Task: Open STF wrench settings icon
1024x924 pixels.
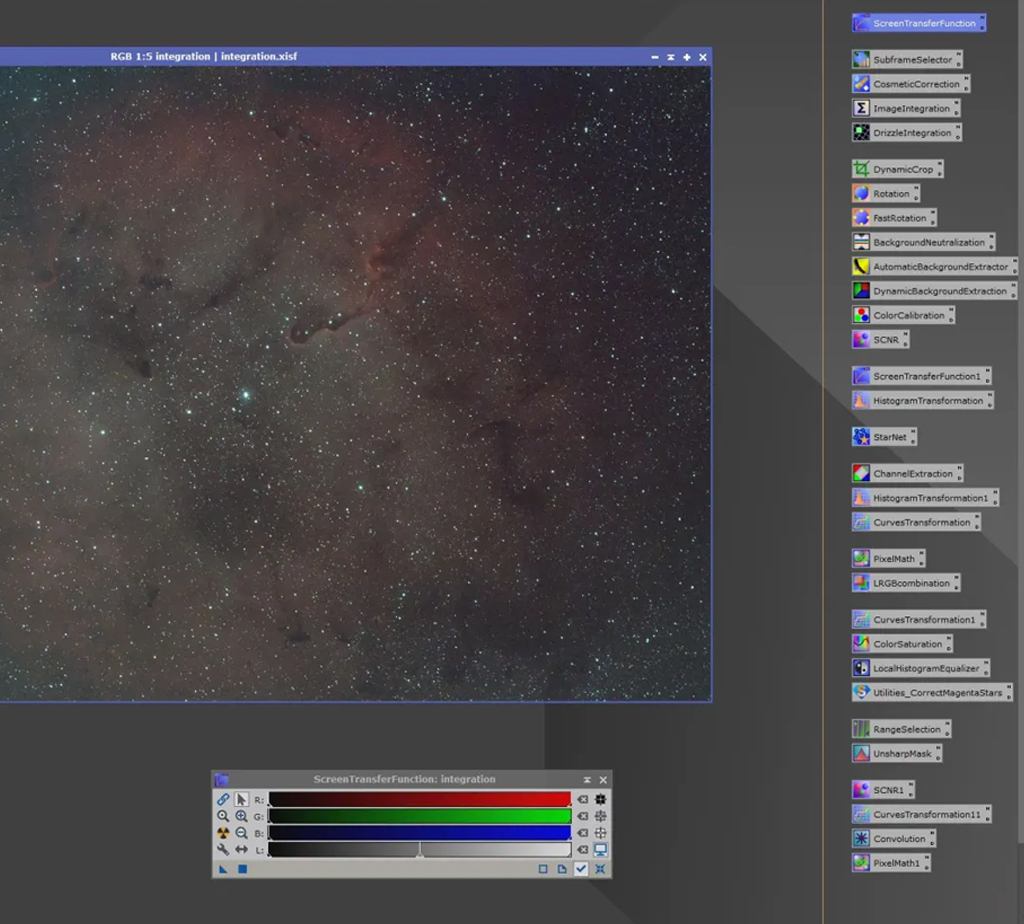Action: click(223, 850)
